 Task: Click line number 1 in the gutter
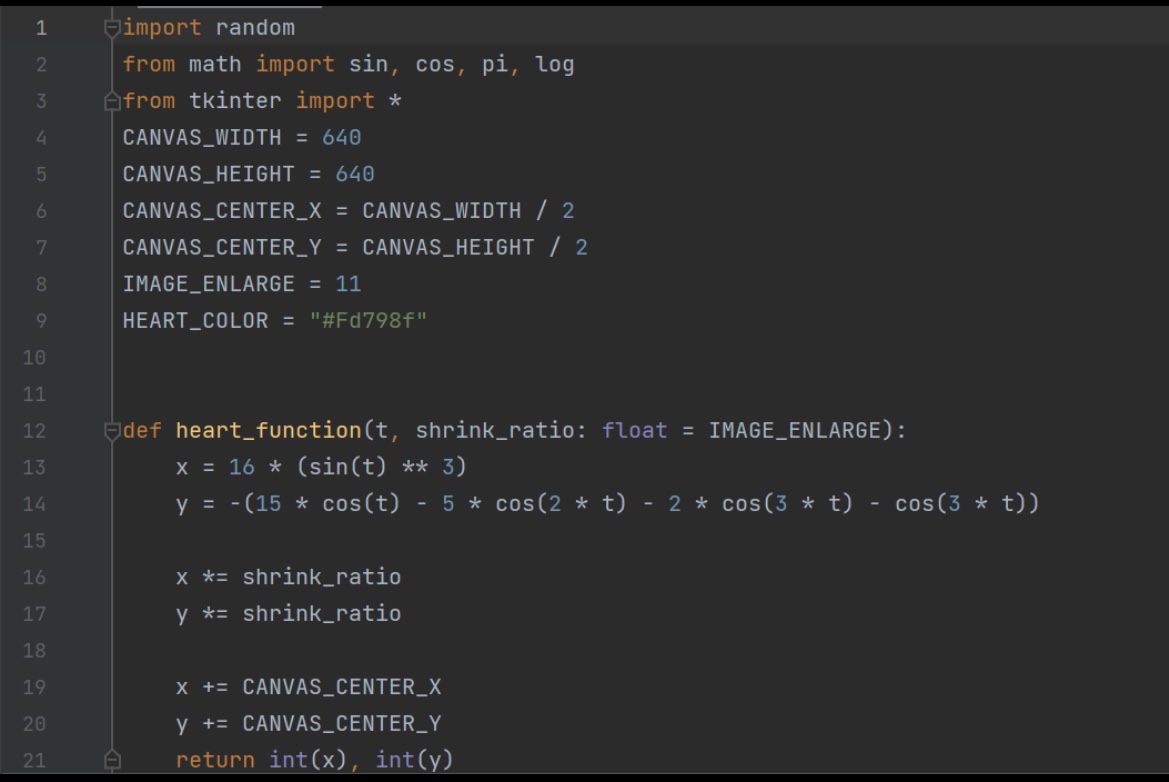41,29
